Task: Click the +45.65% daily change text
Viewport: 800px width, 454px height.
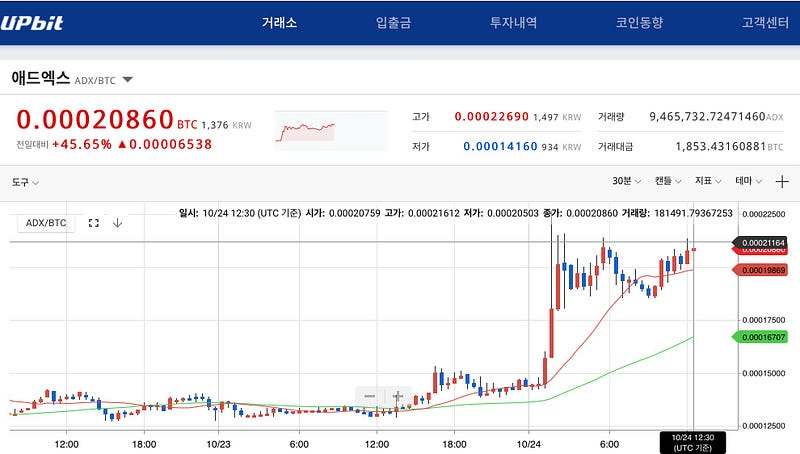Action: pyautogui.click(x=82, y=144)
